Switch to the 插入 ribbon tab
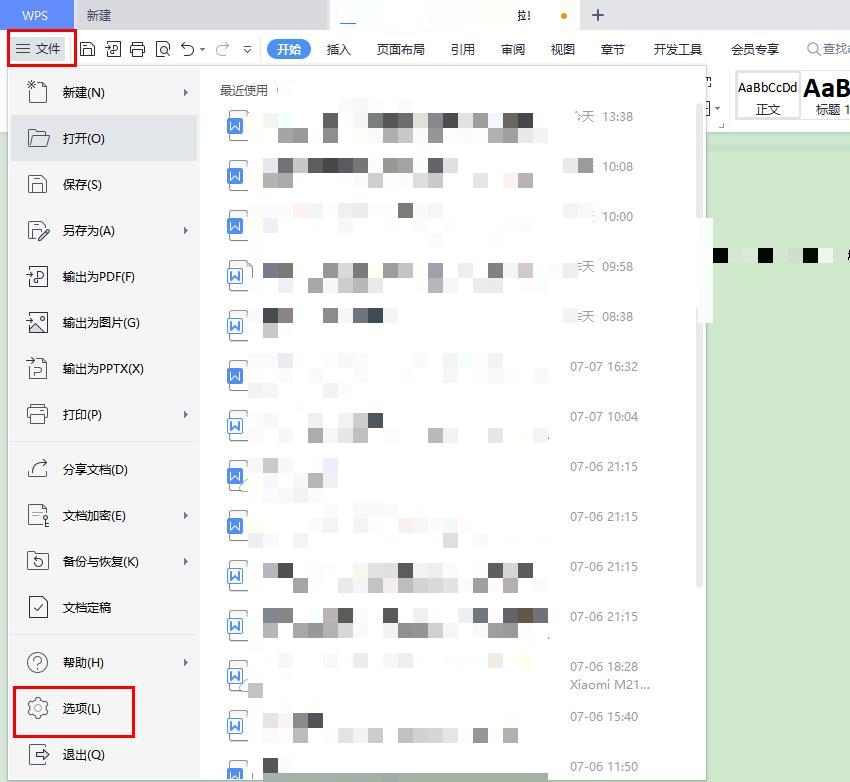 [x=339, y=49]
